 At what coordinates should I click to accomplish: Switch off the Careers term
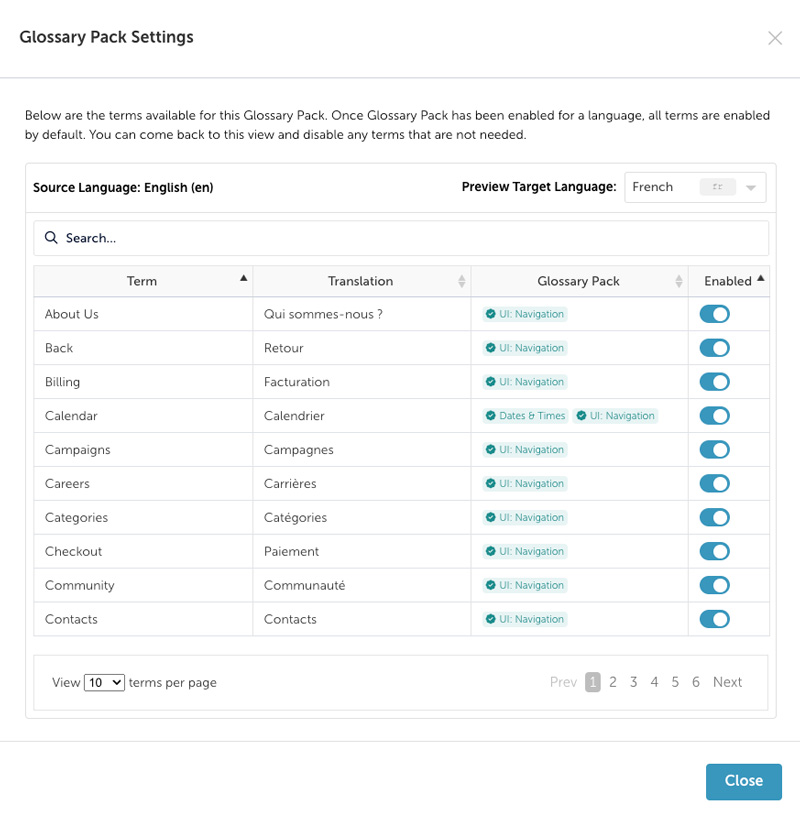point(714,483)
